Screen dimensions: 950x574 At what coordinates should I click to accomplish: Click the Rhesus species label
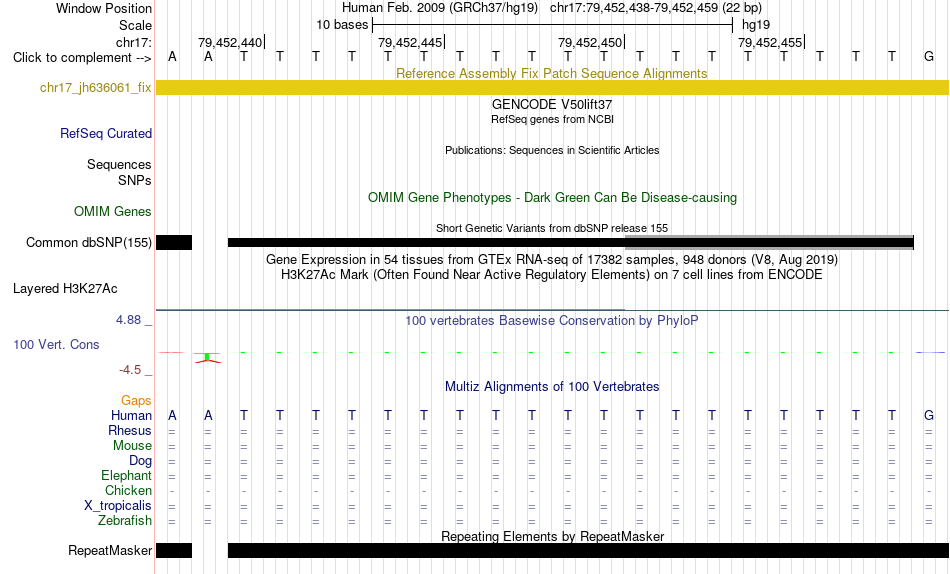coord(130,430)
